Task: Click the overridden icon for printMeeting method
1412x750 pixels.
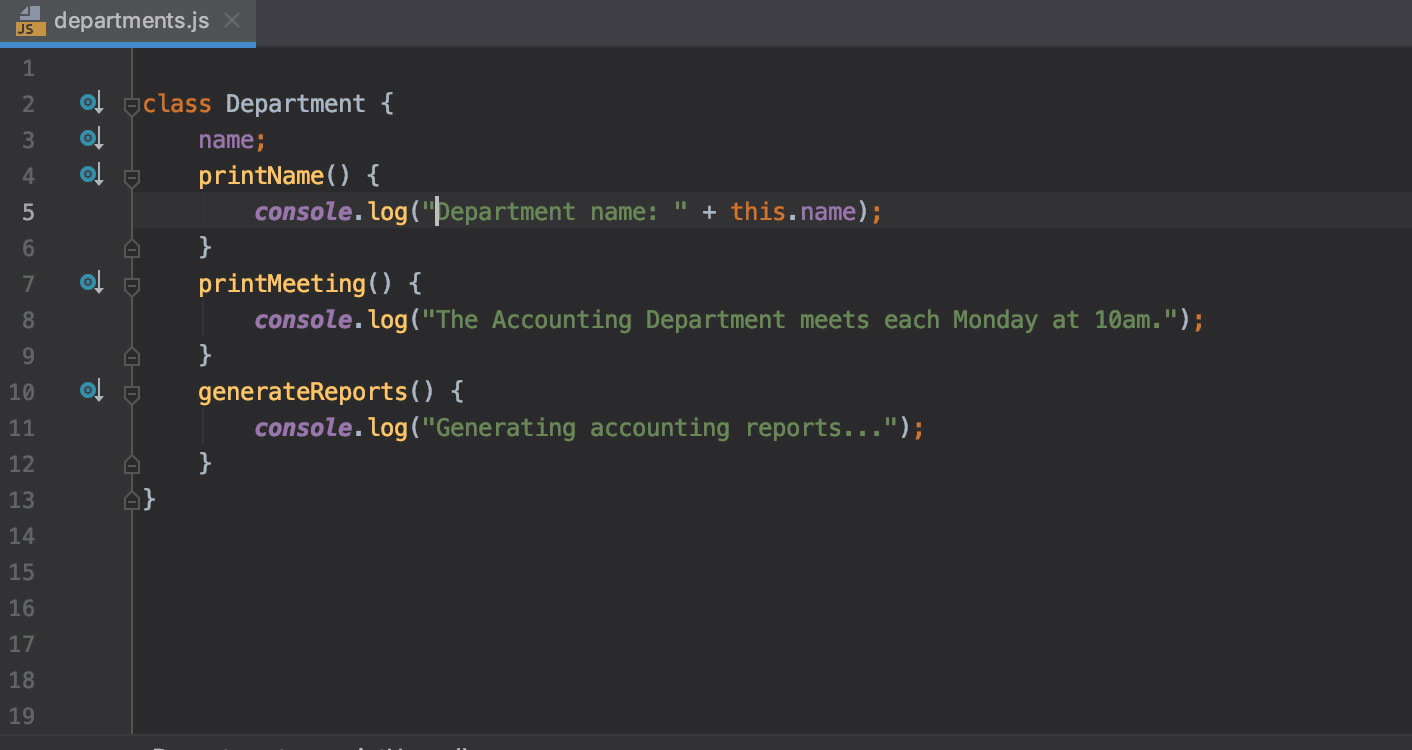Action: pyautogui.click(x=90, y=281)
